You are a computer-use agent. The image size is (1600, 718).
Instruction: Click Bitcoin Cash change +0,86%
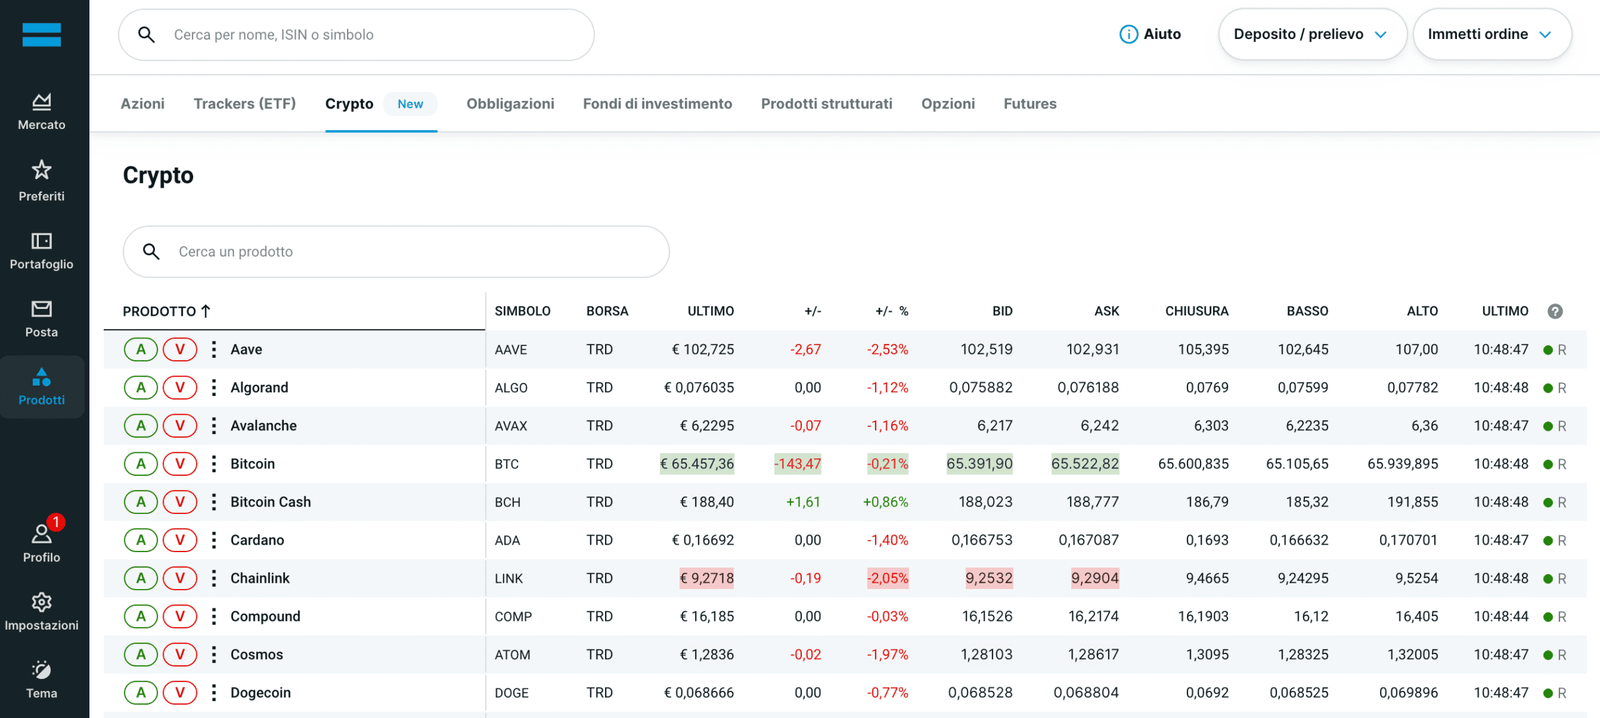pos(885,502)
